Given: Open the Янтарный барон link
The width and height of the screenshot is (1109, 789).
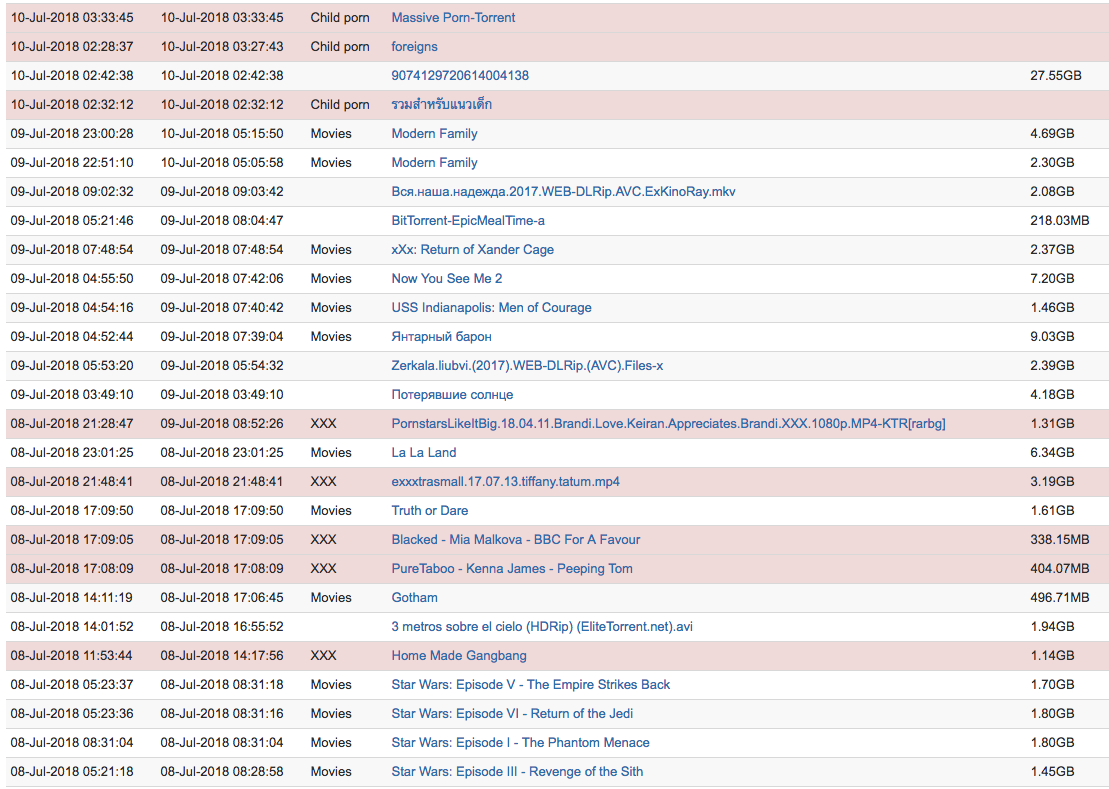Looking at the screenshot, I should coord(441,337).
